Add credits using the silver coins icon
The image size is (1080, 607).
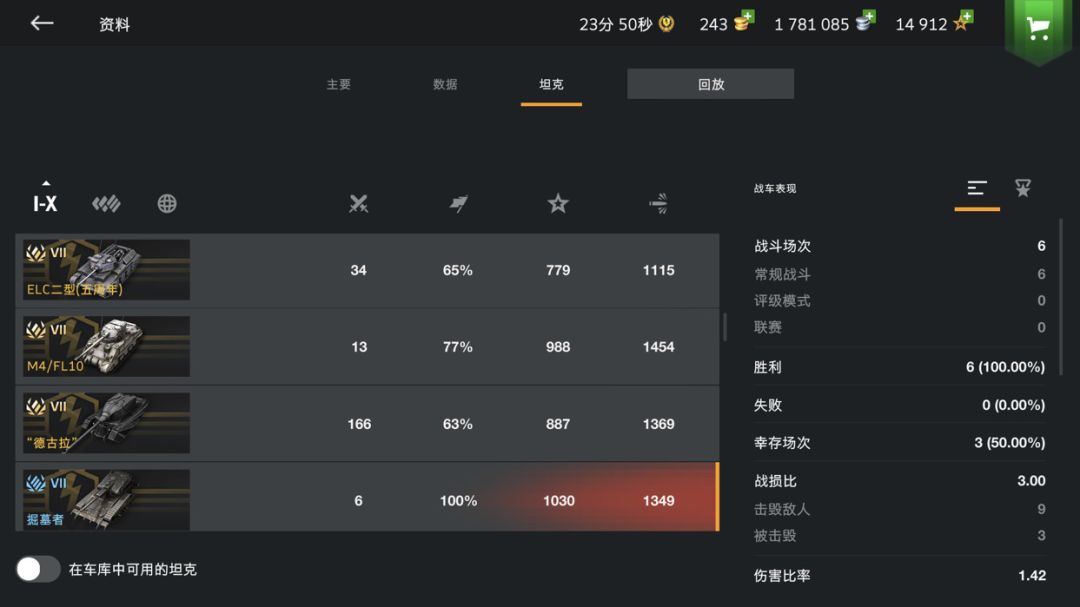tap(865, 22)
